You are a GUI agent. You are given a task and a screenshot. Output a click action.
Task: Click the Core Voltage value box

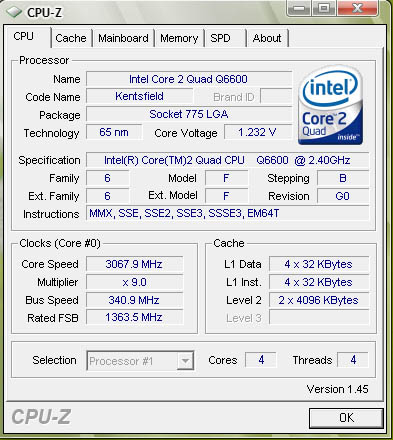pyautogui.click(x=258, y=132)
